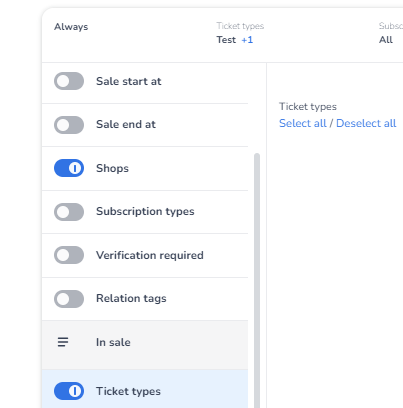Image resolution: width=403 pixels, height=408 pixels.
Task: Click the Test ticket type value
Action: pos(226,40)
